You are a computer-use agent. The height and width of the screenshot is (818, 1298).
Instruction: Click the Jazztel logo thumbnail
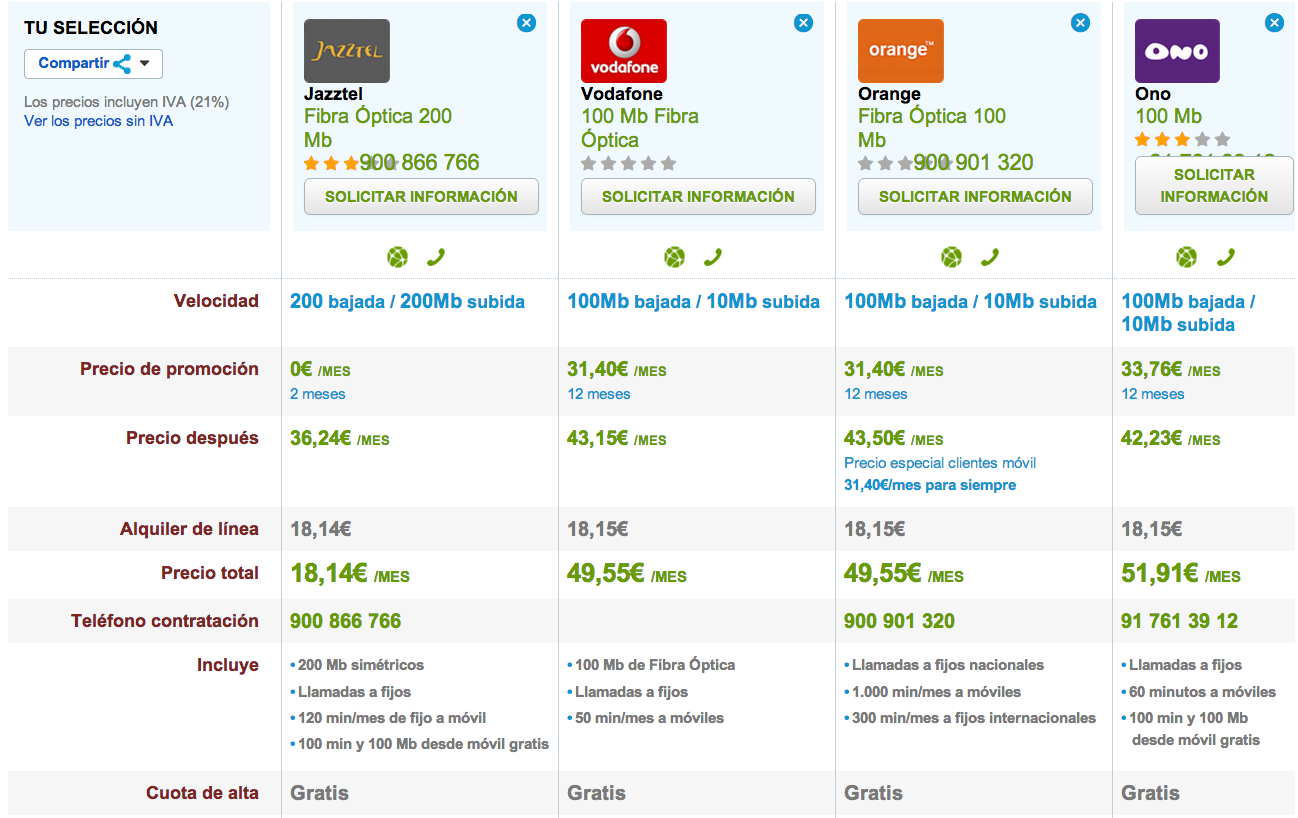346,51
